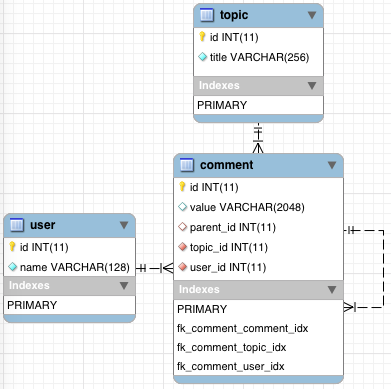Click the hollow diamond beside parent_id

point(182,227)
